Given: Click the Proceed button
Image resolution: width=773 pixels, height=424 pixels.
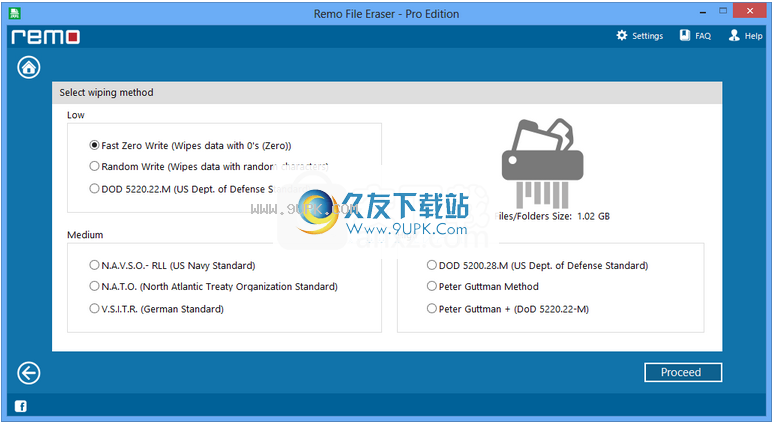Looking at the screenshot, I should pos(683,372).
